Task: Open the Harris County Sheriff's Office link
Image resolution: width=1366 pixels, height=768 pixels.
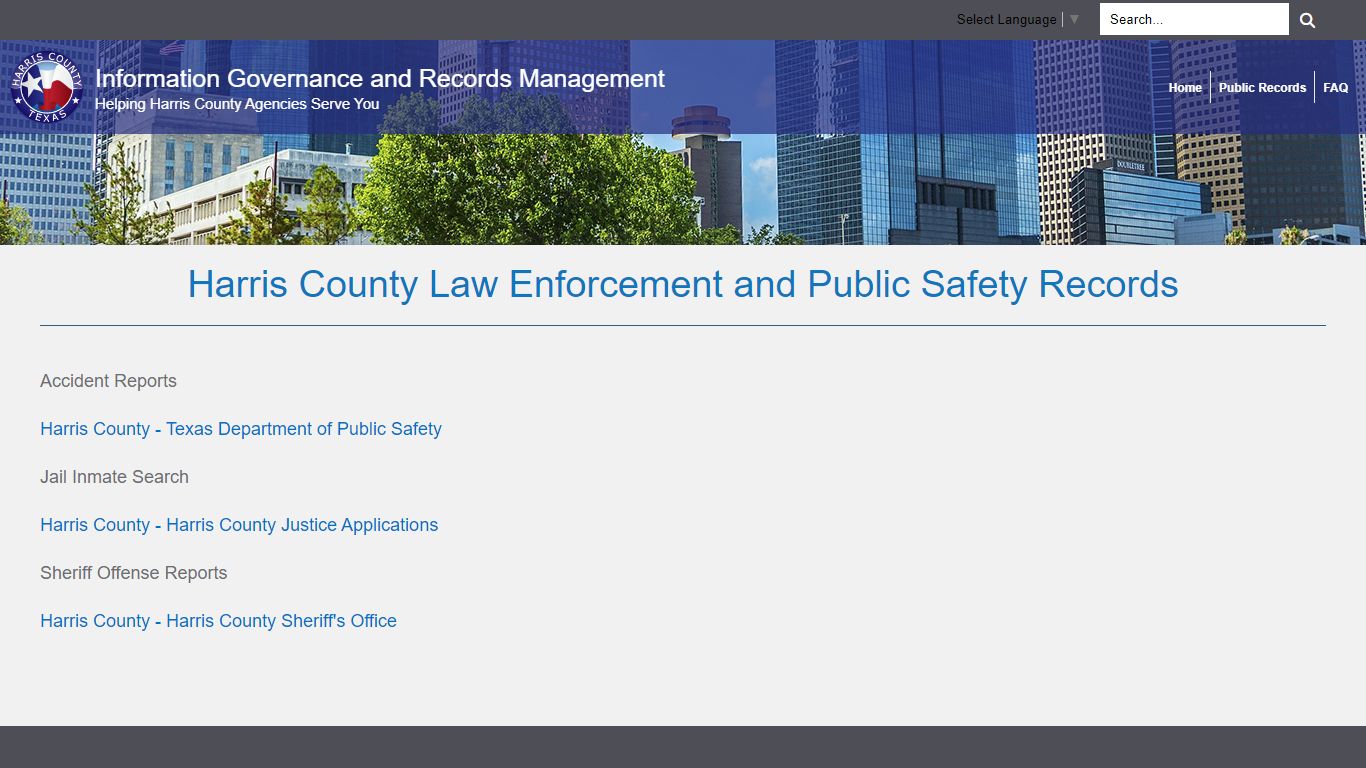Action: click(218, 621)
